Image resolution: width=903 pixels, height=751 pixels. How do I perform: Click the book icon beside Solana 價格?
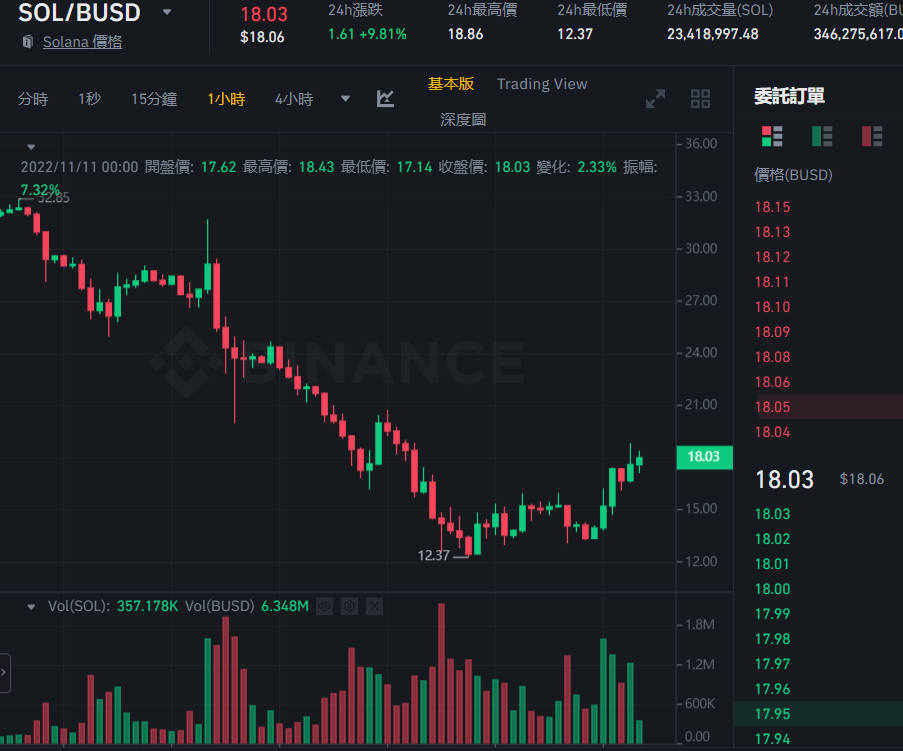[27, 42]
